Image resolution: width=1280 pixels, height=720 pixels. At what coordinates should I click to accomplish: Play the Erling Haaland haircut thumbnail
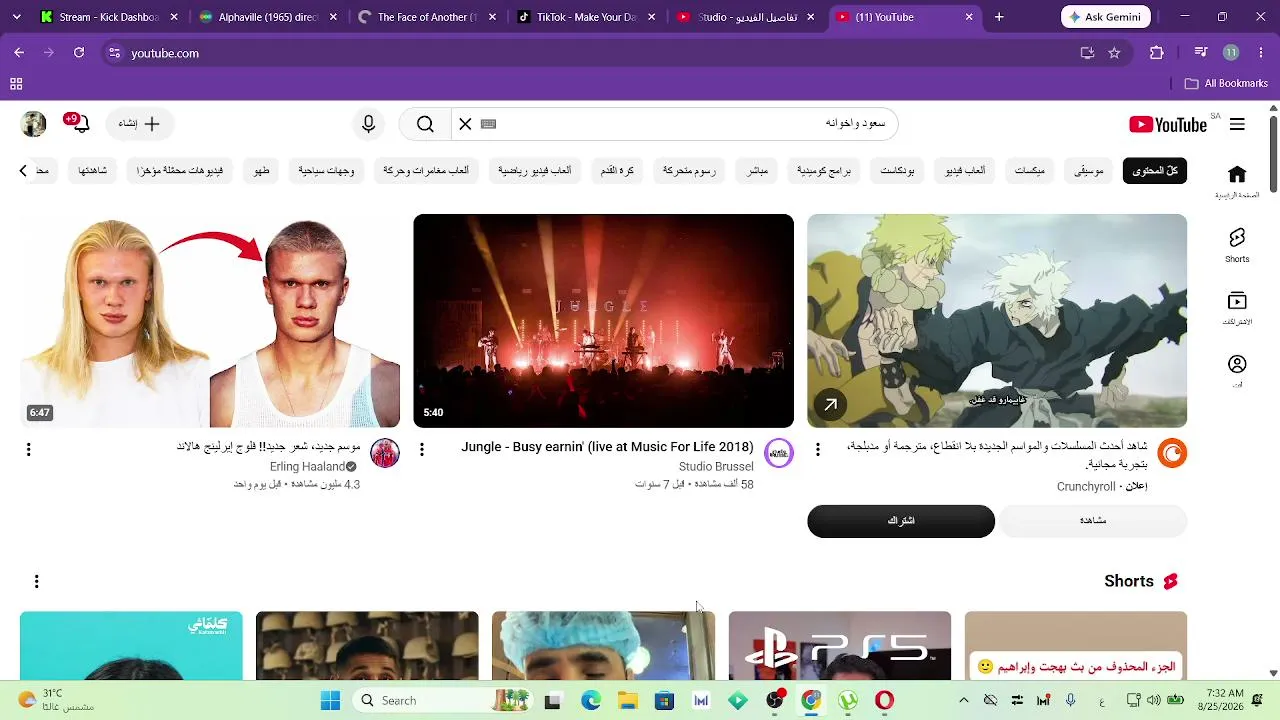(210, 321)
